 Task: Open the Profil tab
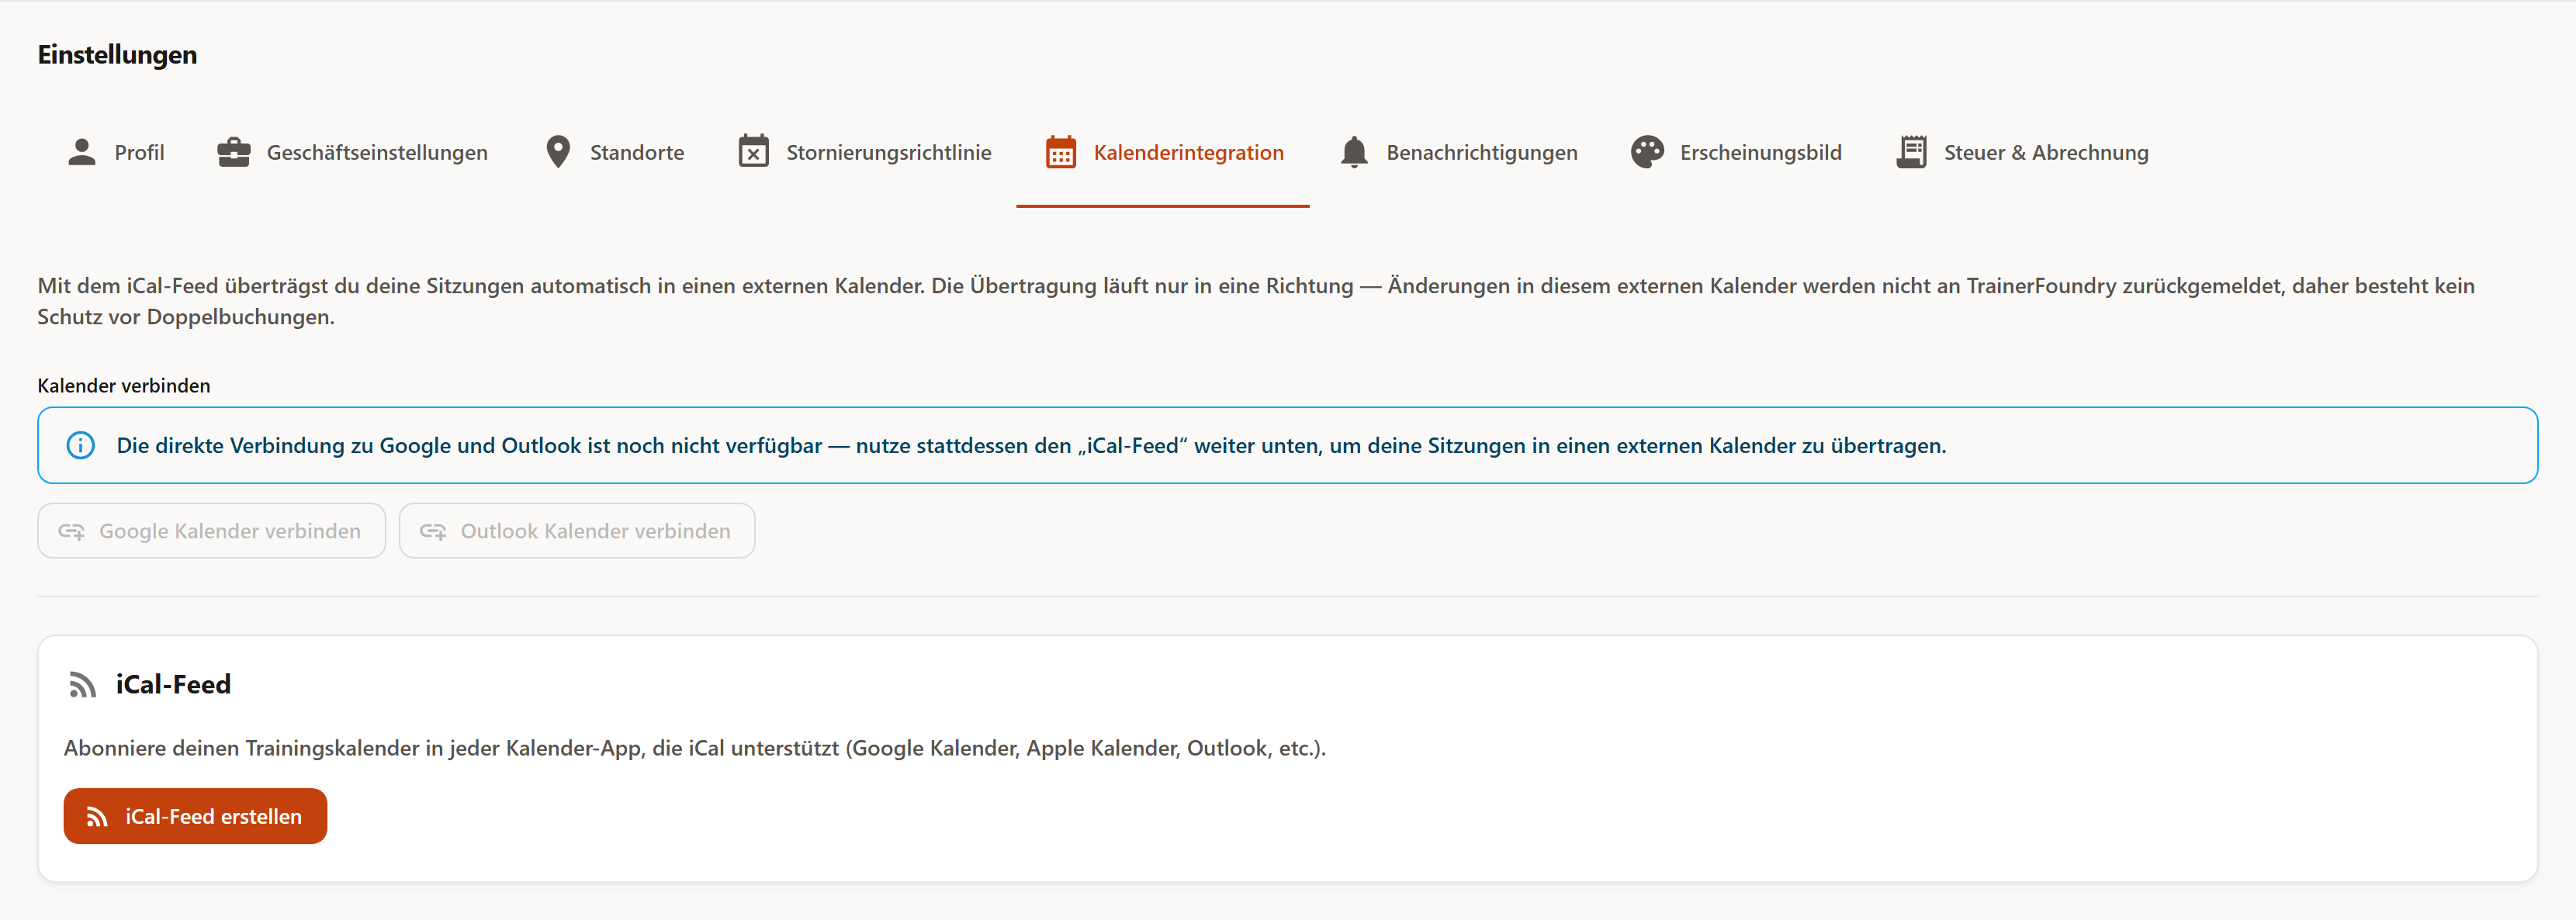click(115, 152)
